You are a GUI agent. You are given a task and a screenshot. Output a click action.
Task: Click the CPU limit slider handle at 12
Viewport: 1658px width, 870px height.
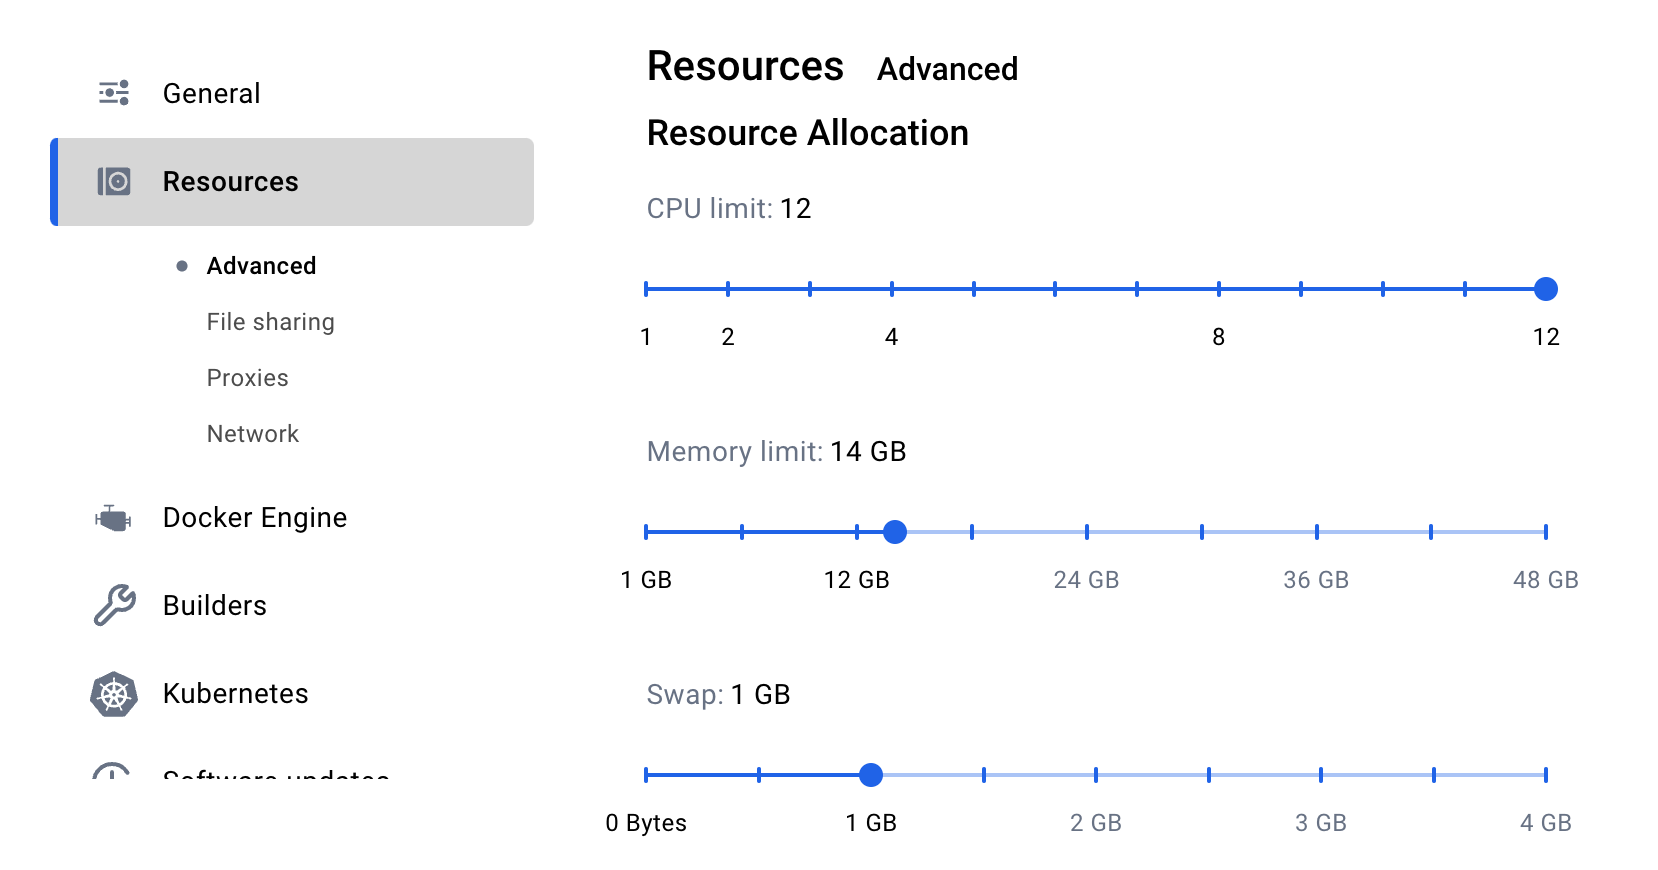pyautogui.click(x=1546, y=289)
